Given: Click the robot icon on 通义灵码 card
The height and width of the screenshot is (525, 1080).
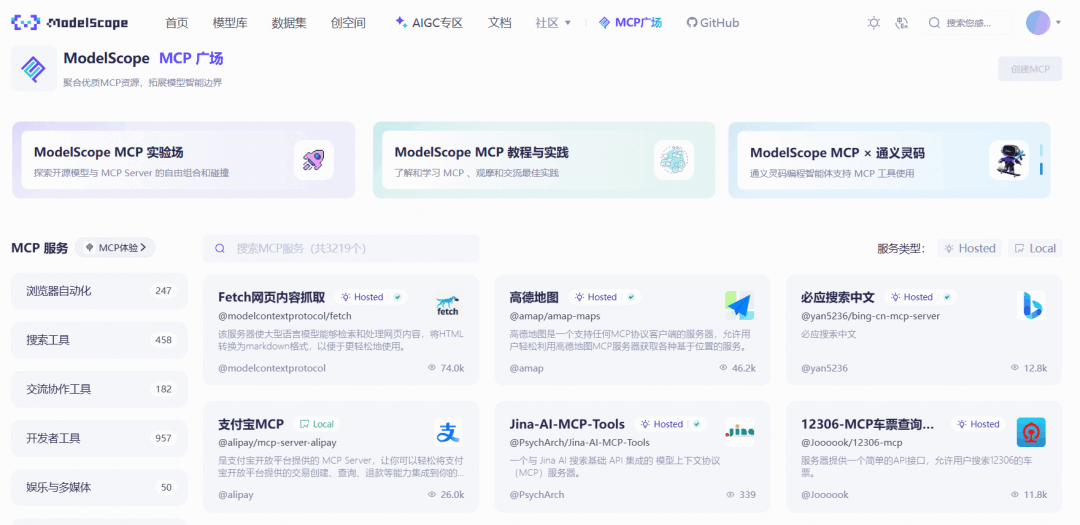Looking at the screenshot, I should [x=1009, y=161].
